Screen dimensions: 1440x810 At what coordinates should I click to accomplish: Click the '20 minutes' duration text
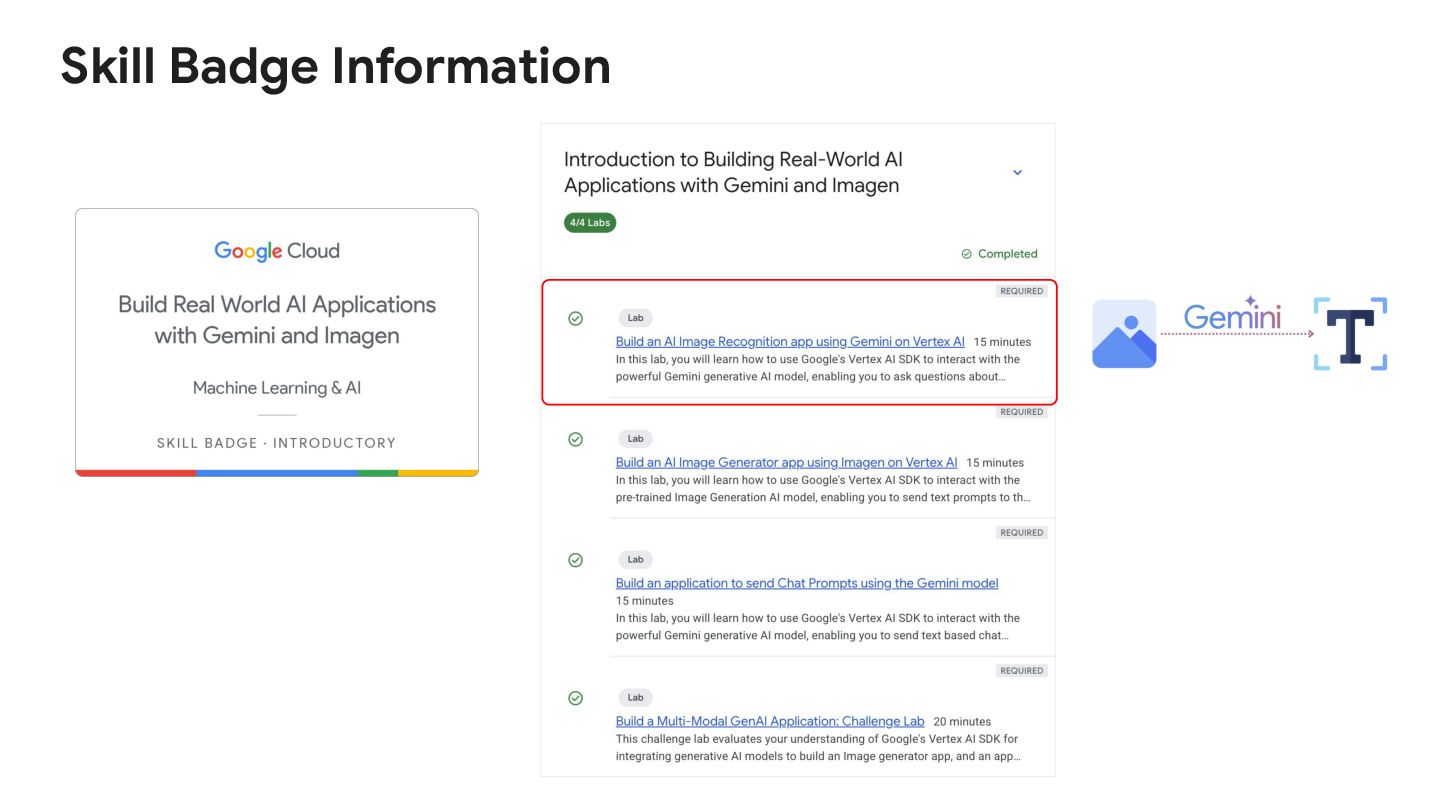[x=962, y=722]
